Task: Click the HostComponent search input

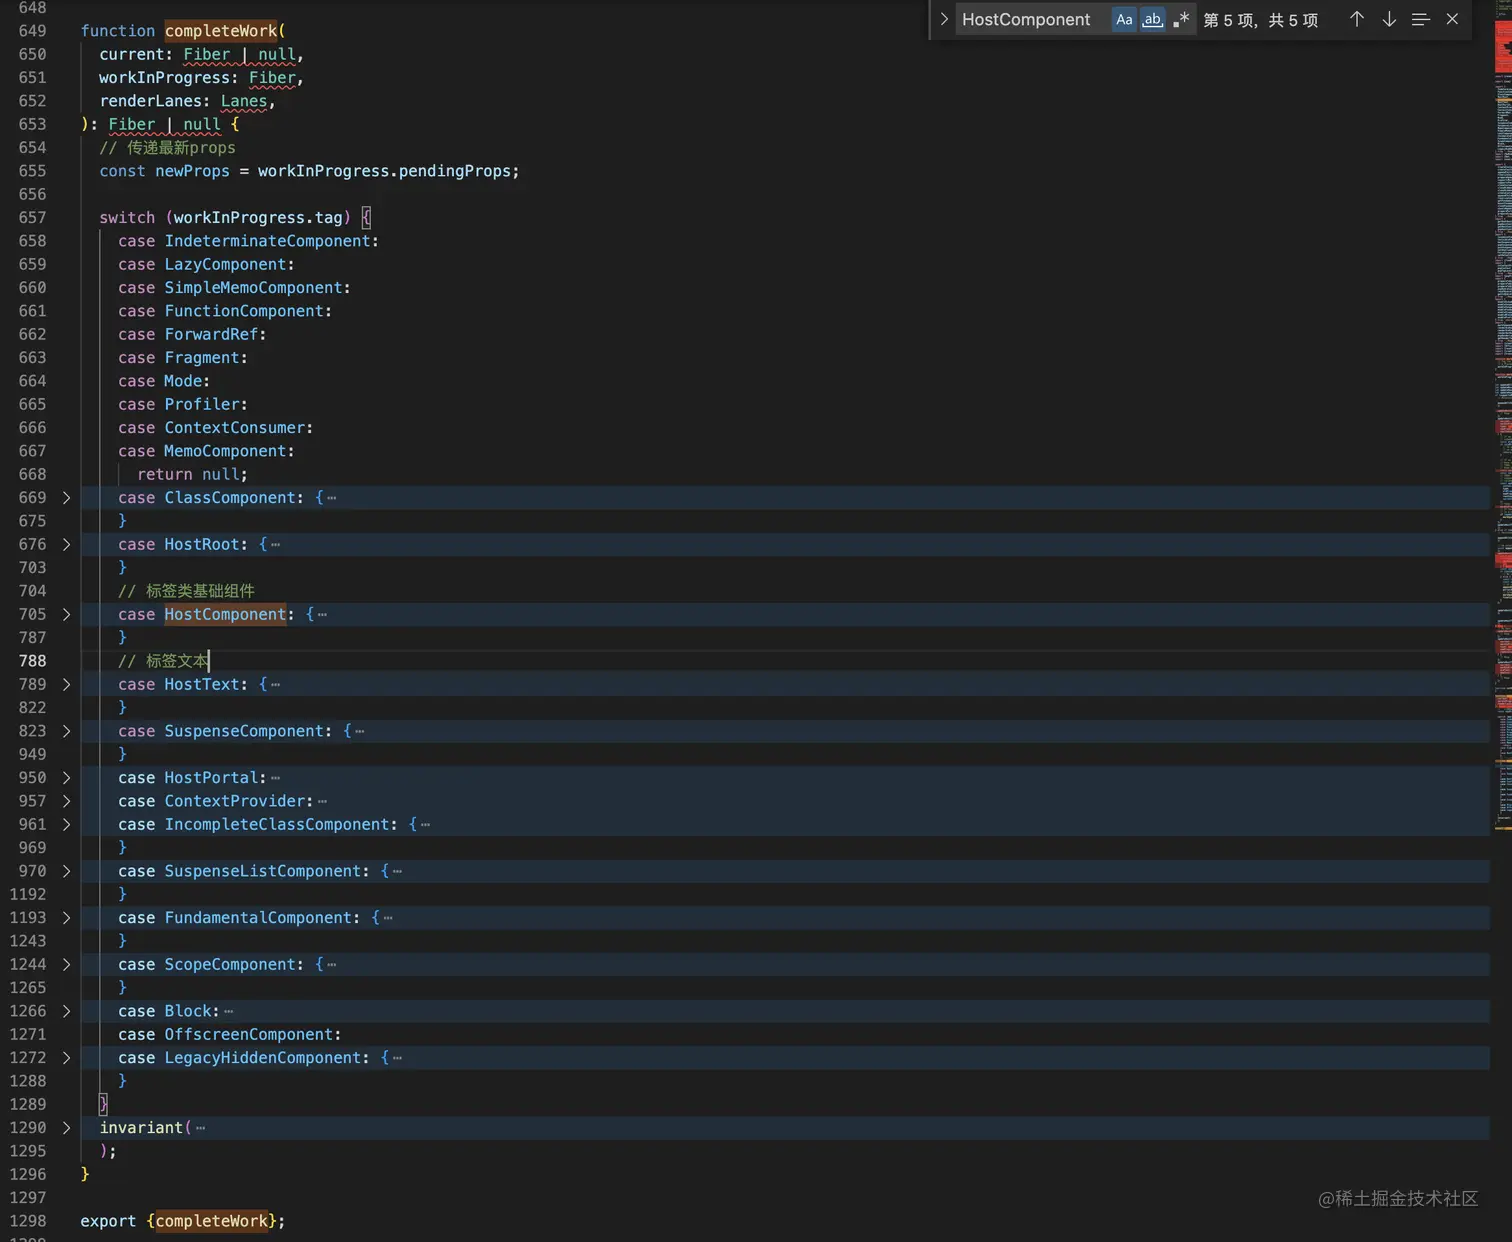Action: 1033,20
